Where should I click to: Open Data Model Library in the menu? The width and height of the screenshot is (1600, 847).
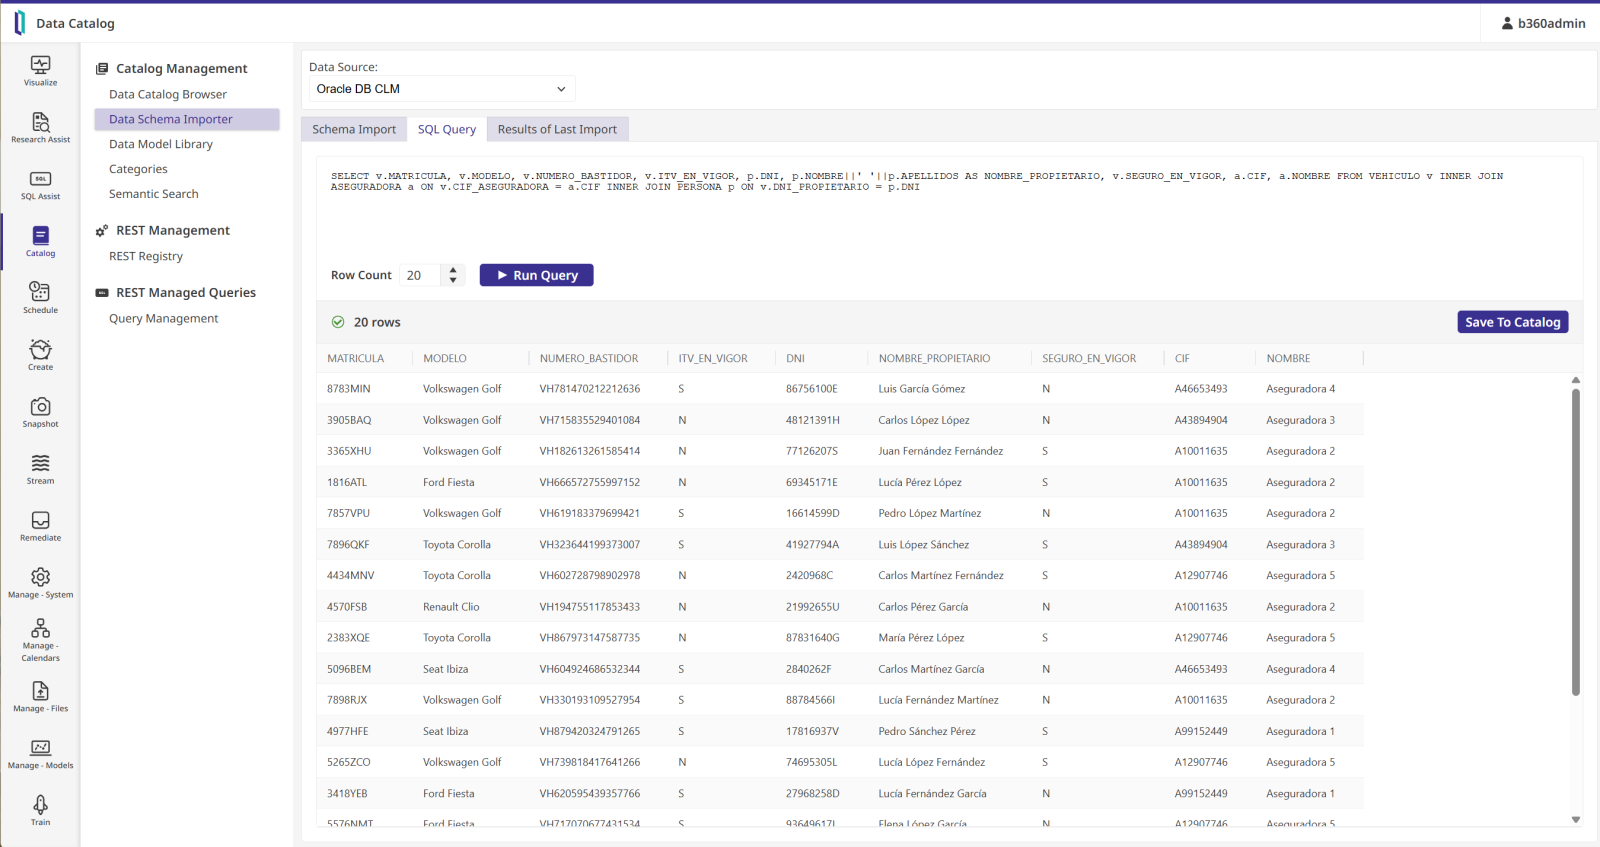click(161, 144)
